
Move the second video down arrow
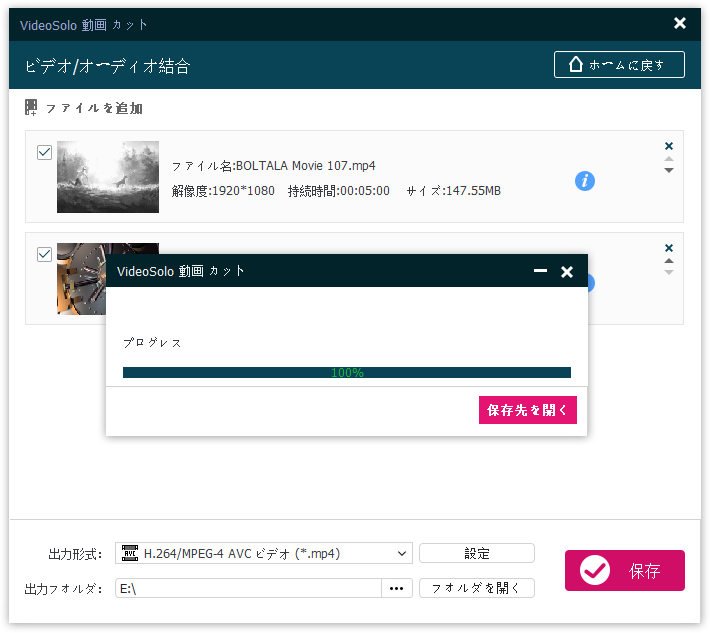click(669, 272)
